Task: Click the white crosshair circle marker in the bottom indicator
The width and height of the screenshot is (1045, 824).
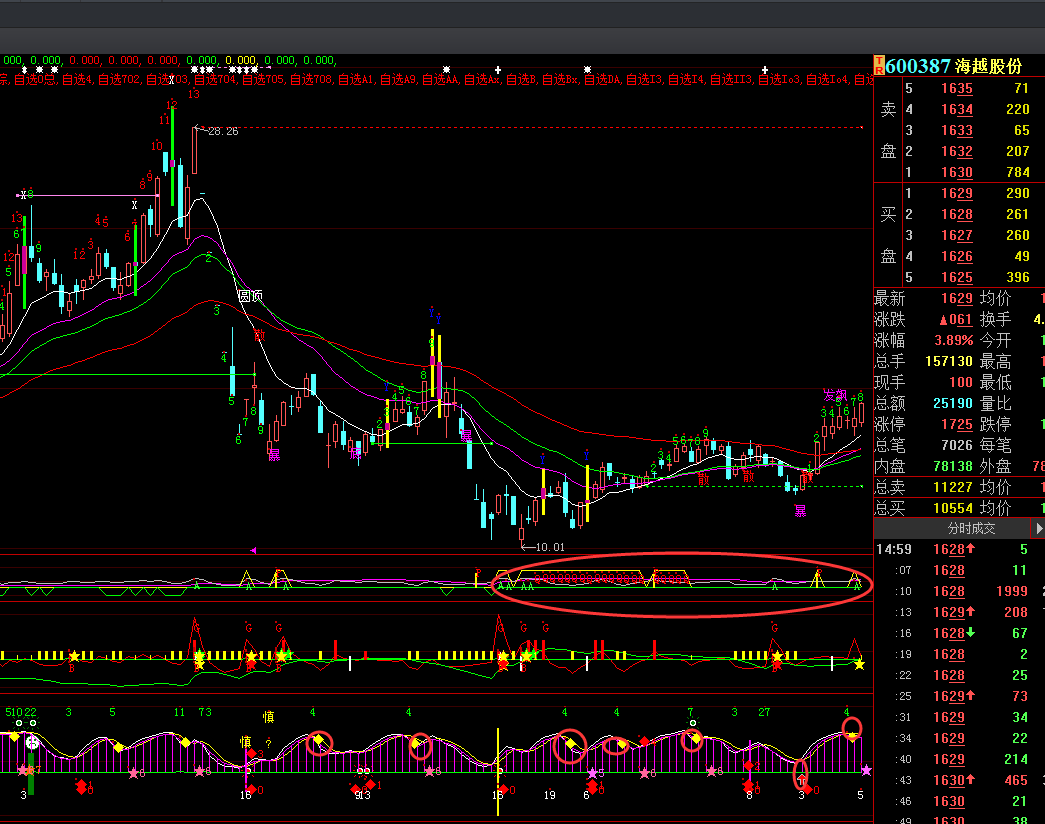Action: (32, 742)
